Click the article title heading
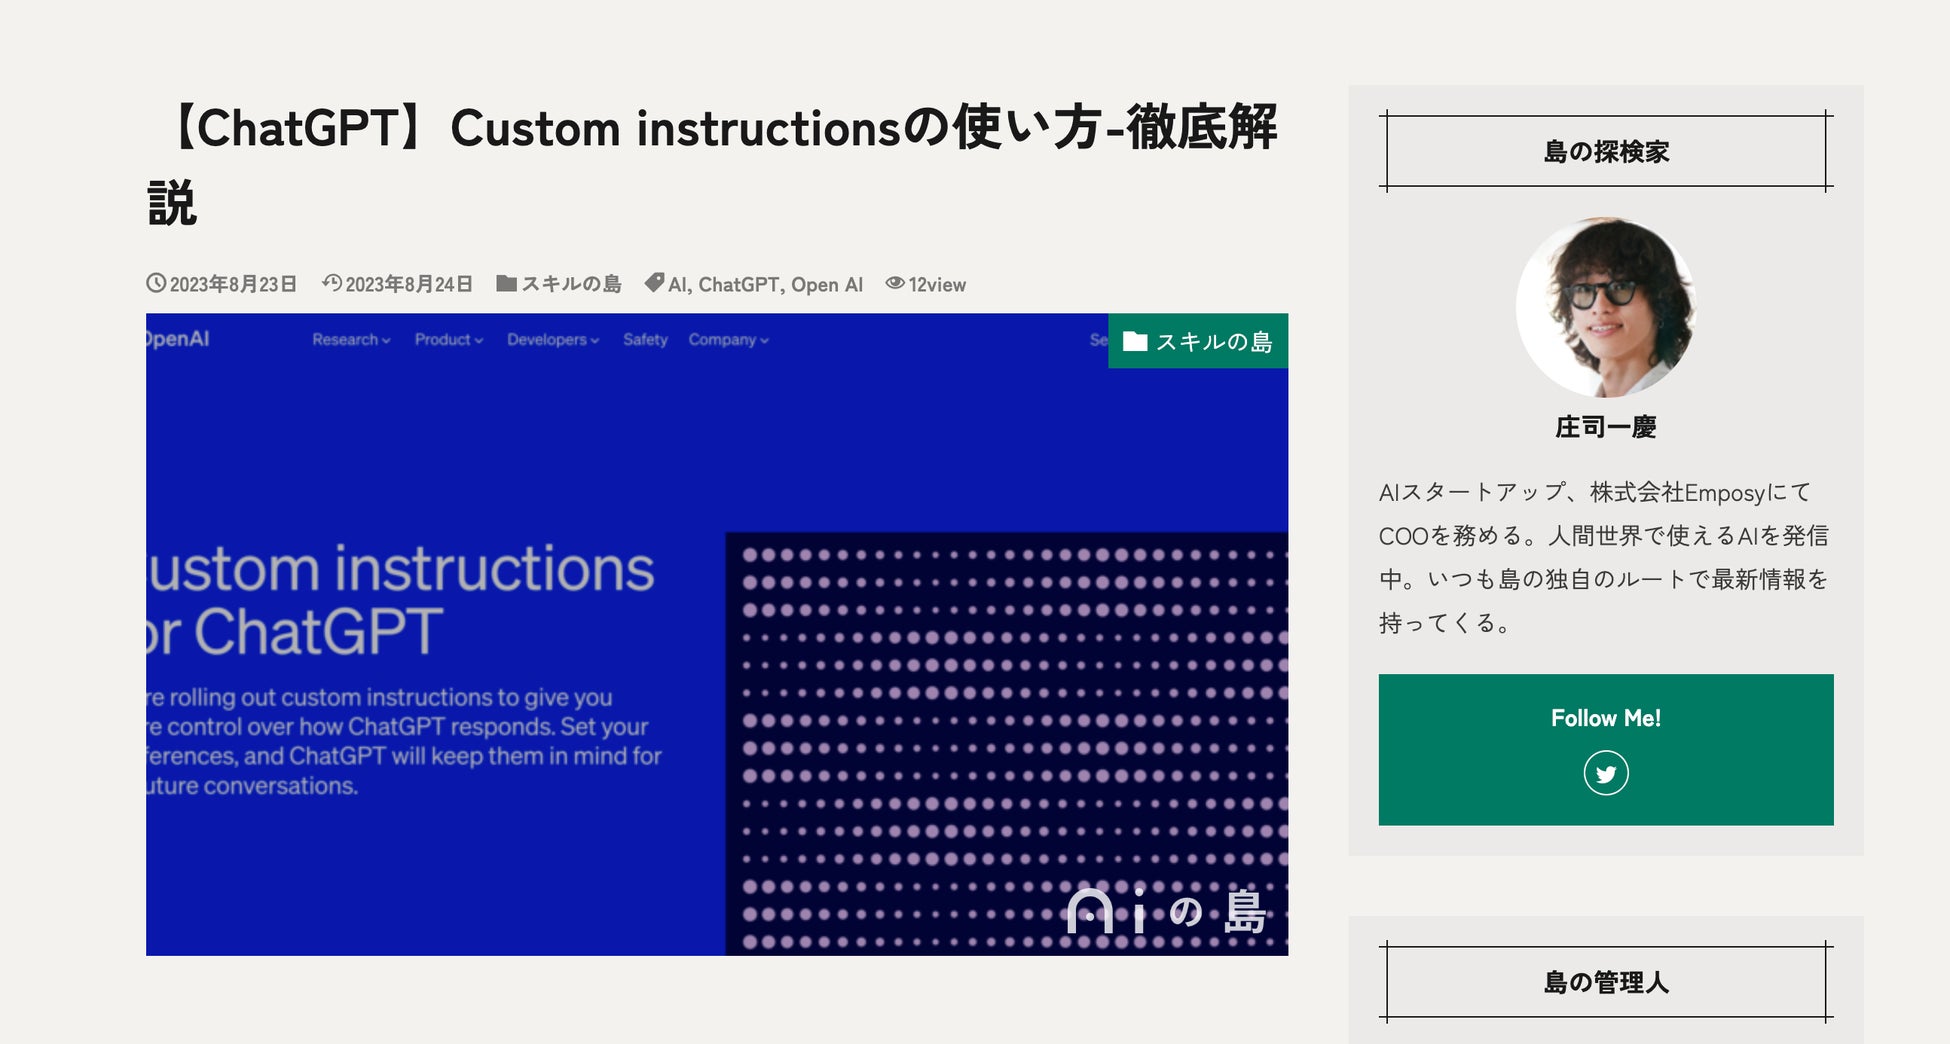 click(x=712, y=165)
